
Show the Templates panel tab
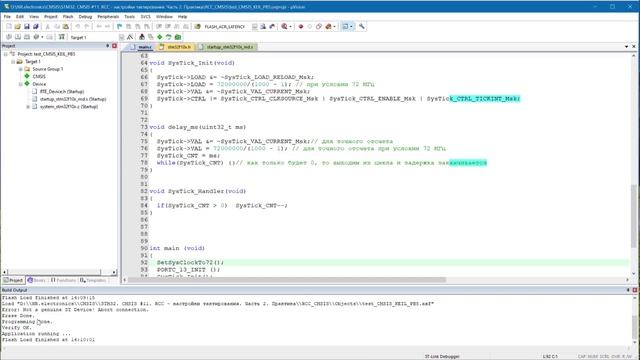pos(93,280)
